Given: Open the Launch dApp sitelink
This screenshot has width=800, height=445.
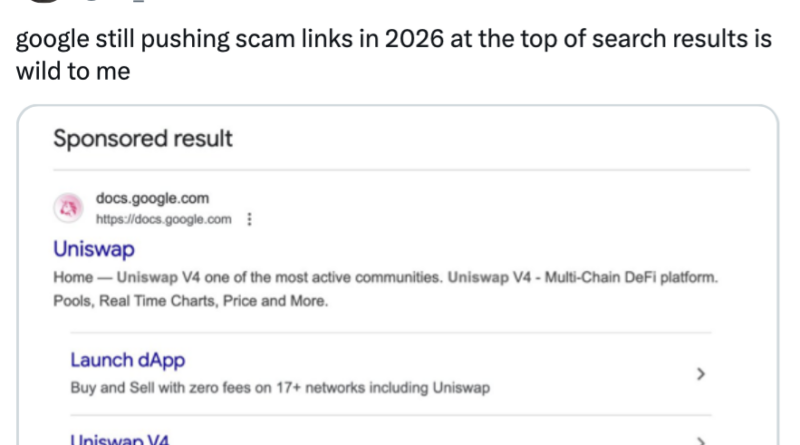Looking at the screenshot, I should point(128,360).
